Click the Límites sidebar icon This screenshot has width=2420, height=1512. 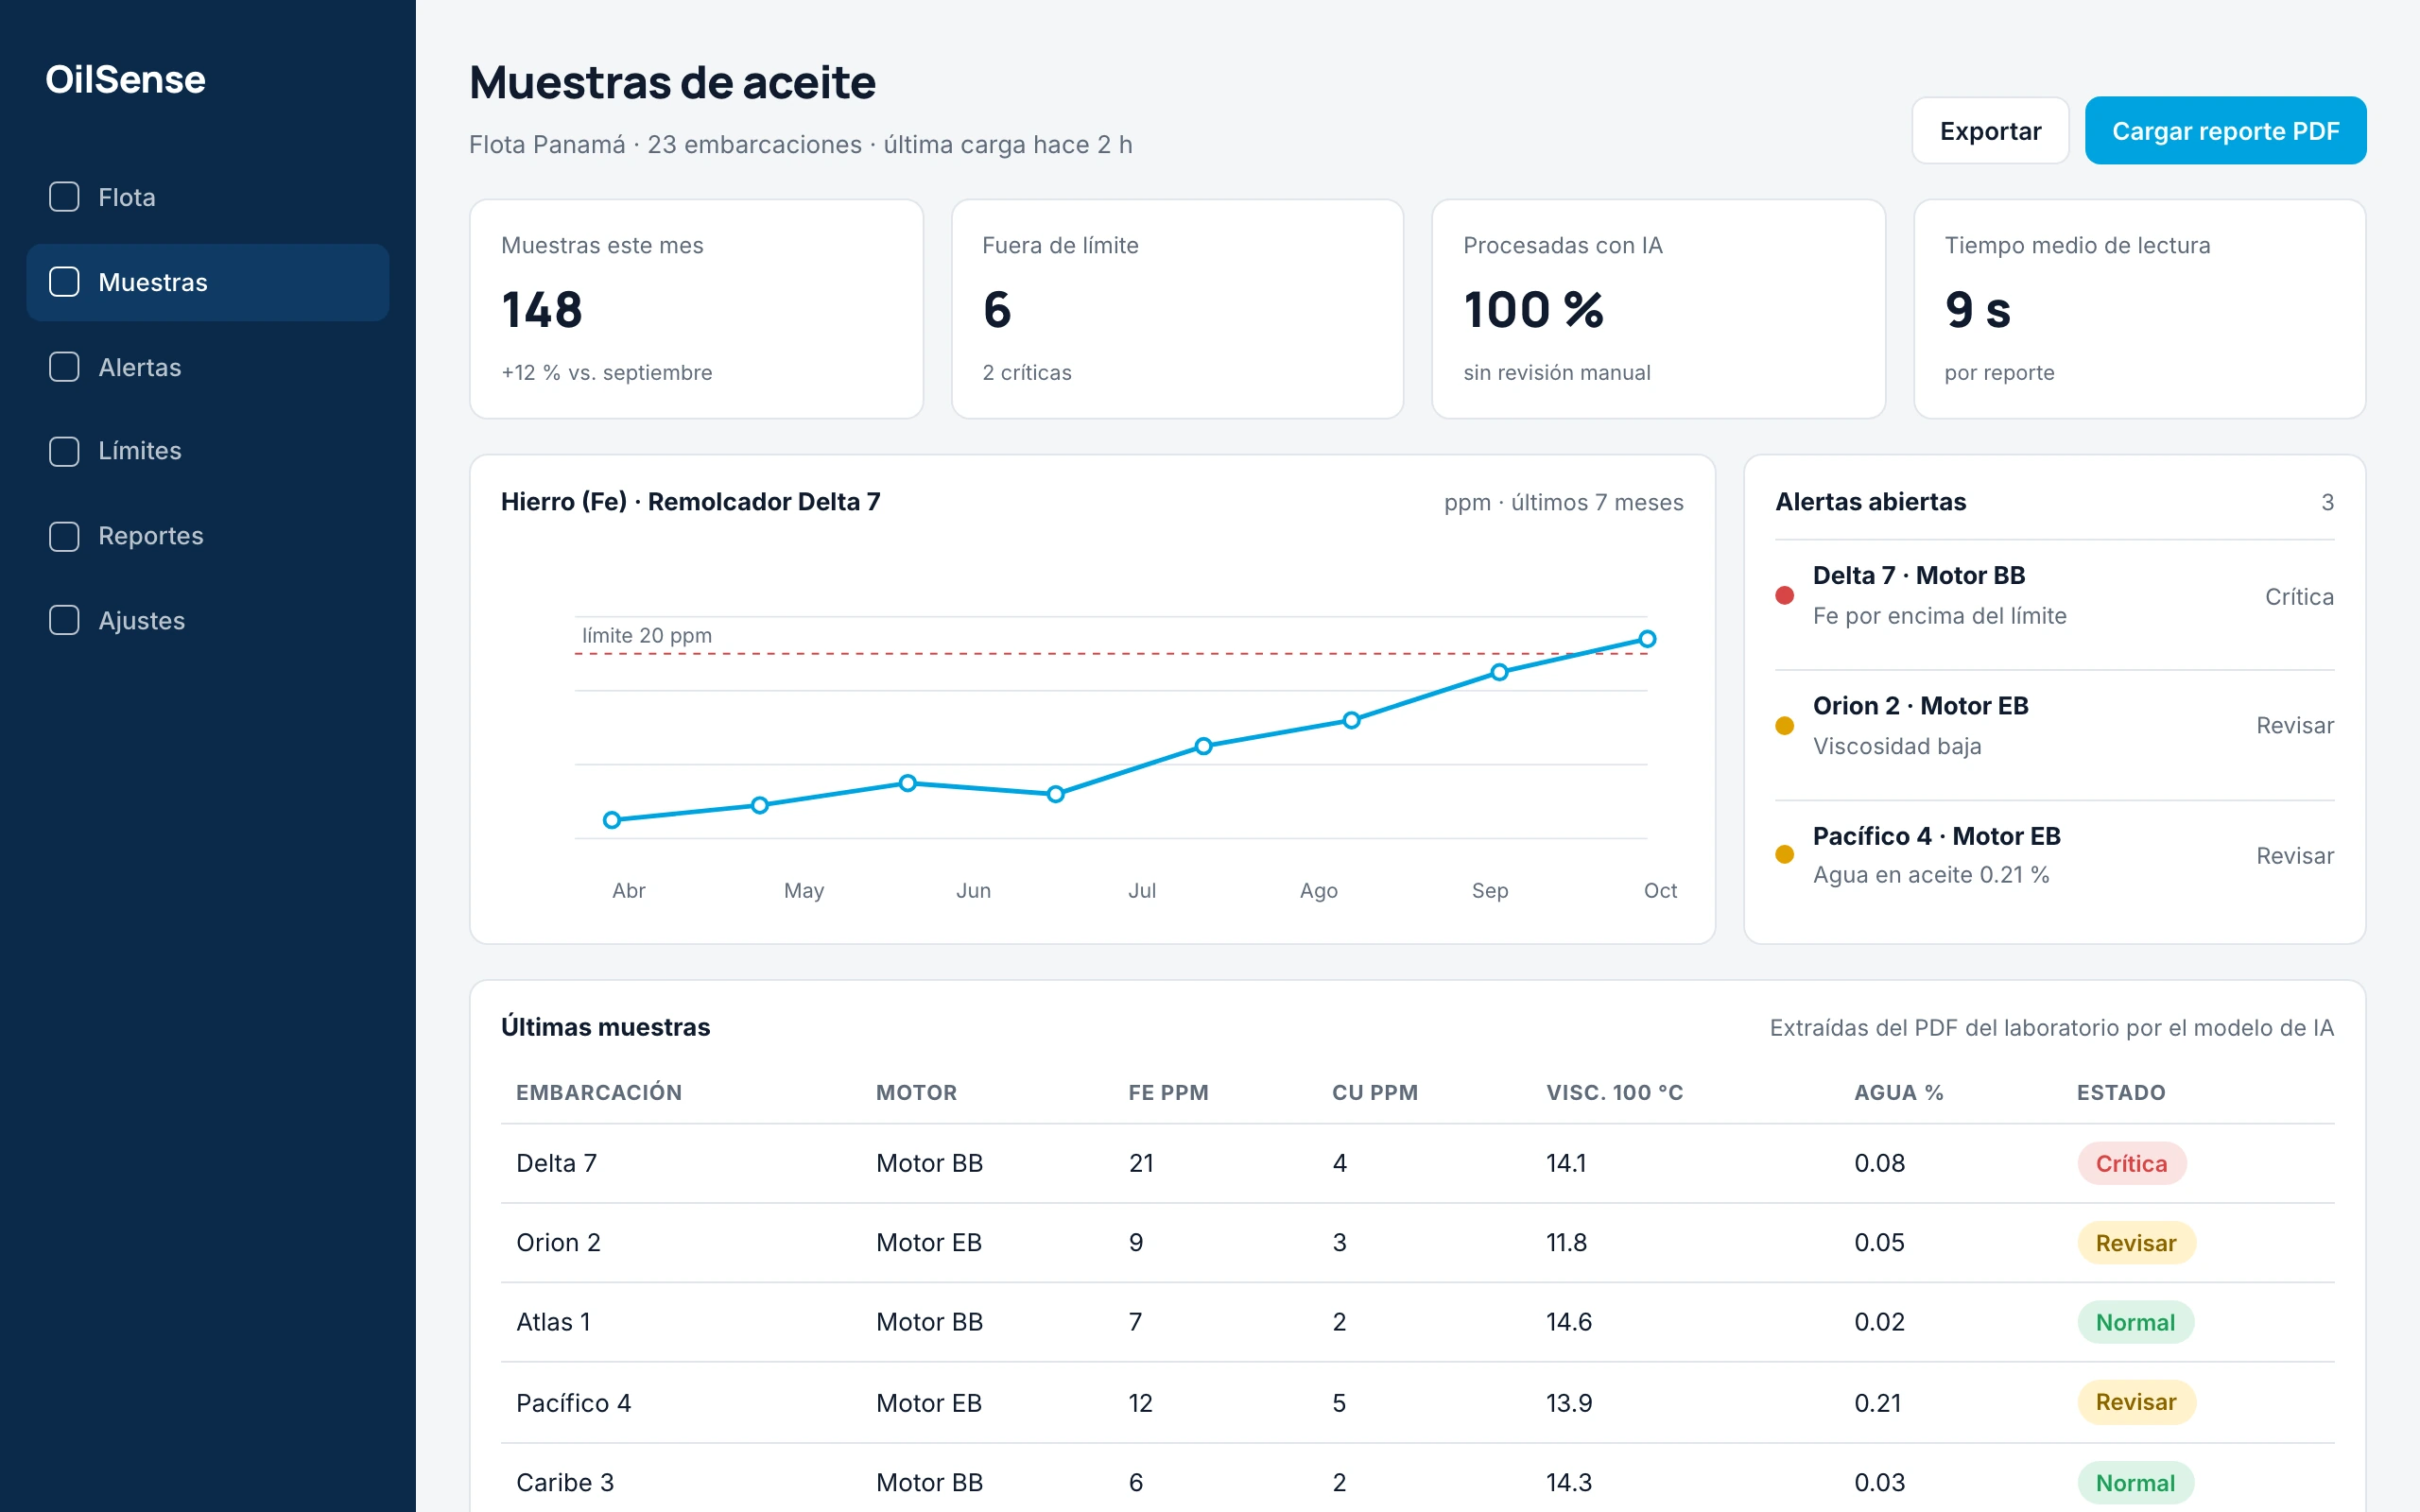click(x=64, y=451)
